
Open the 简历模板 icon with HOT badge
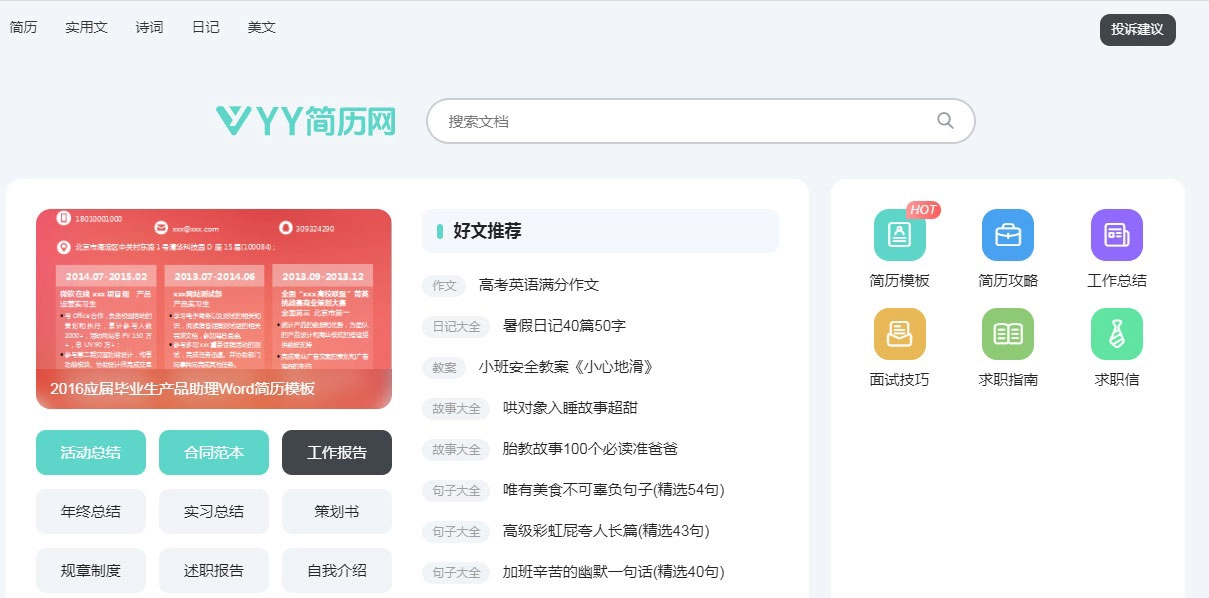(x=899, y=234)
